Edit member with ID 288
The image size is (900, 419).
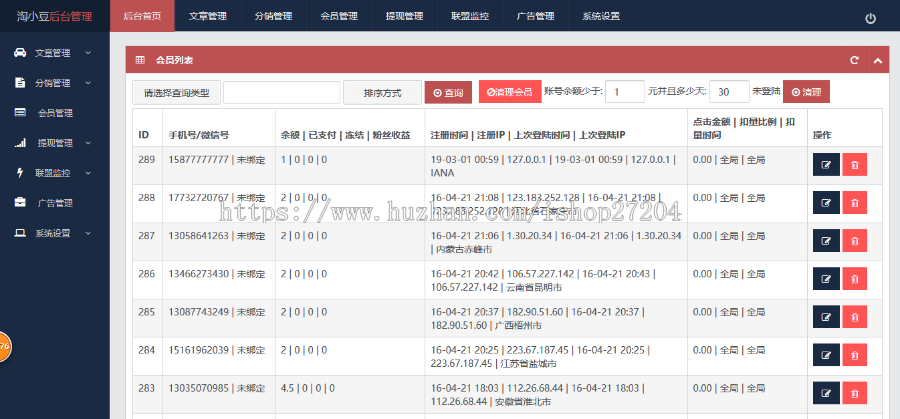tap(826, 203)
